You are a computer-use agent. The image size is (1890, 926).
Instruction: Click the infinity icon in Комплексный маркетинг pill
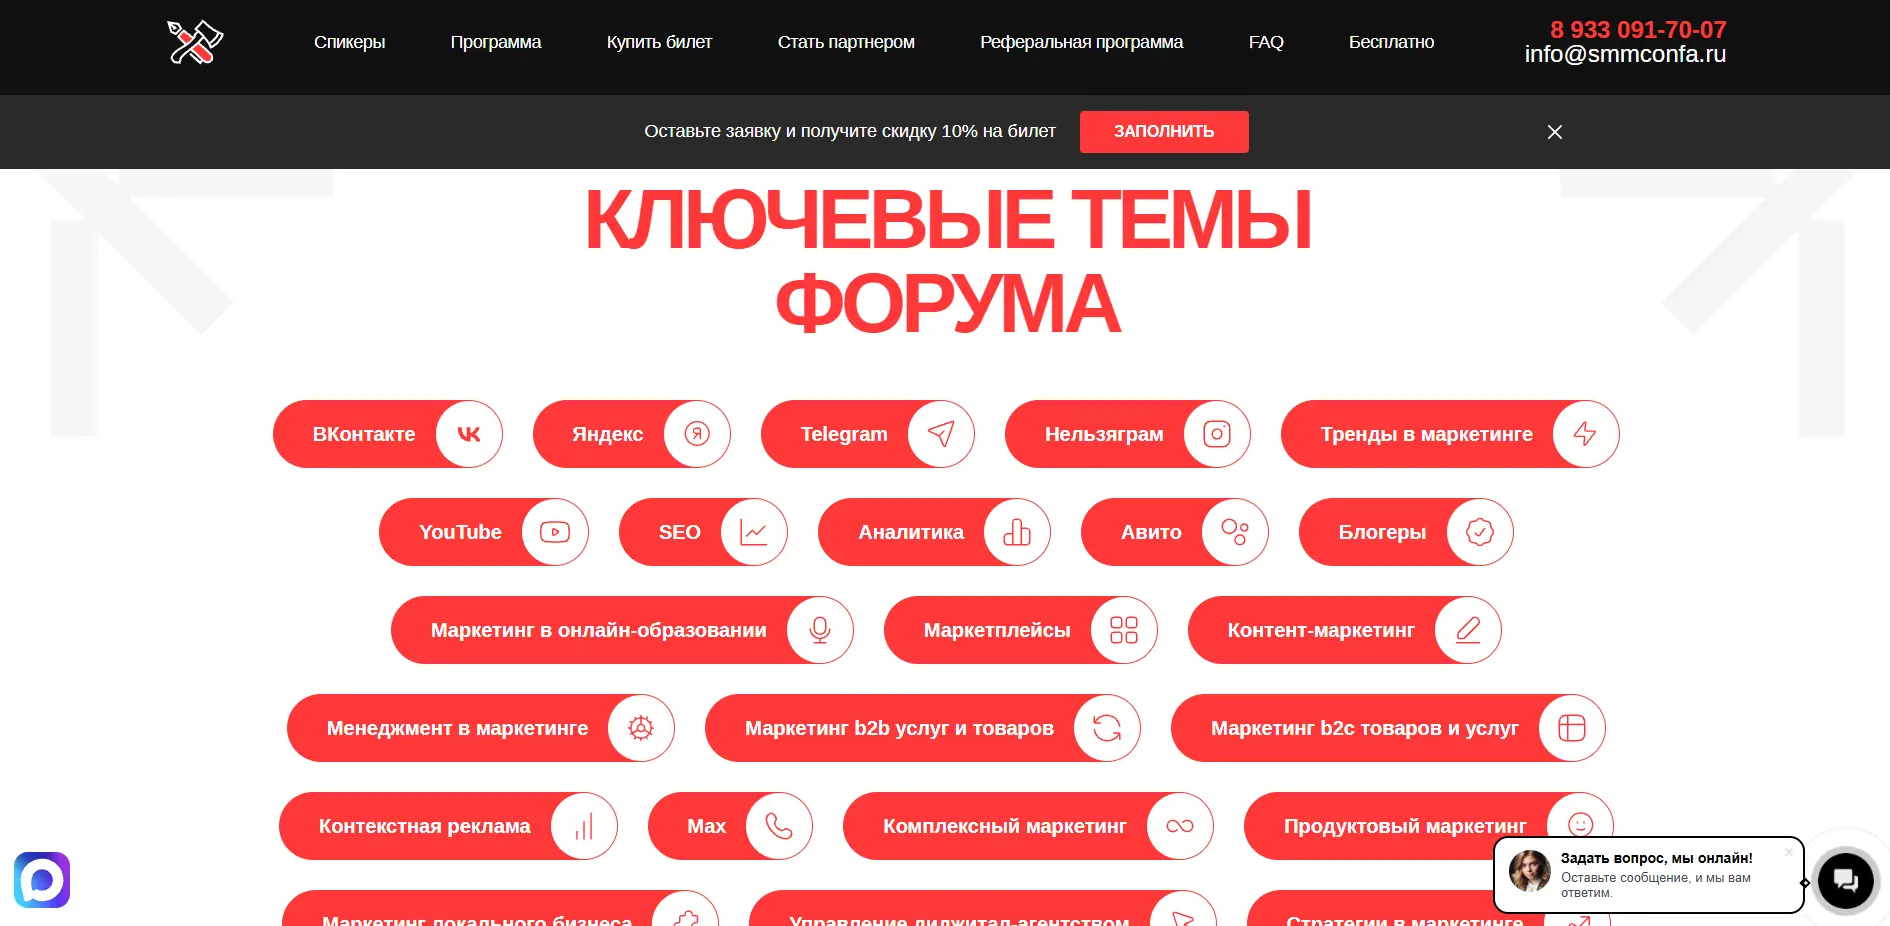point(1180,826)
